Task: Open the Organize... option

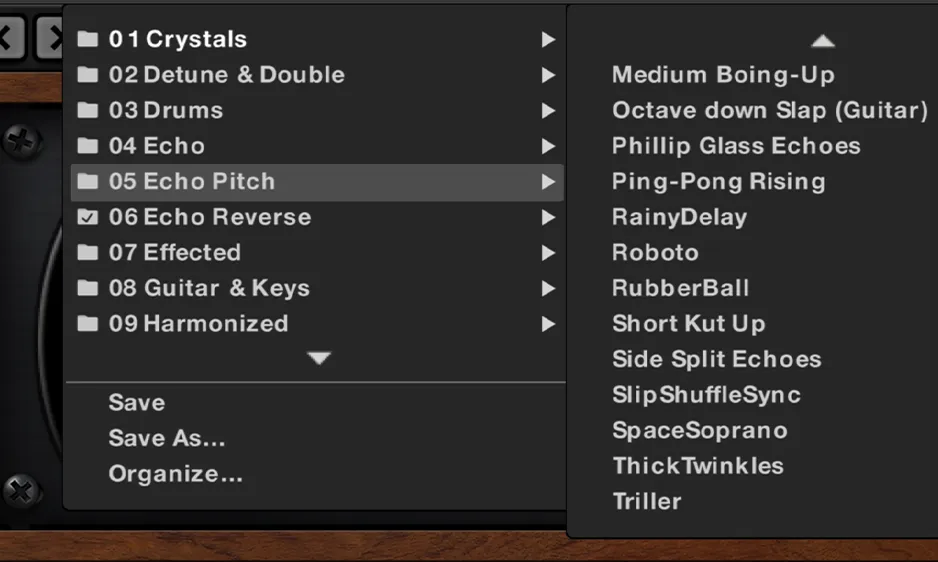Action: point(176,474)
